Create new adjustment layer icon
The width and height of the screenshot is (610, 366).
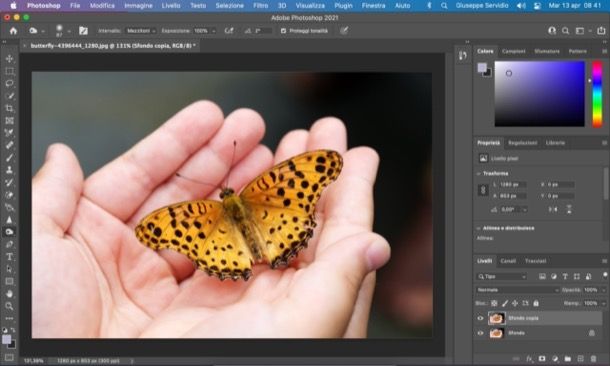(x=555, y=358)
